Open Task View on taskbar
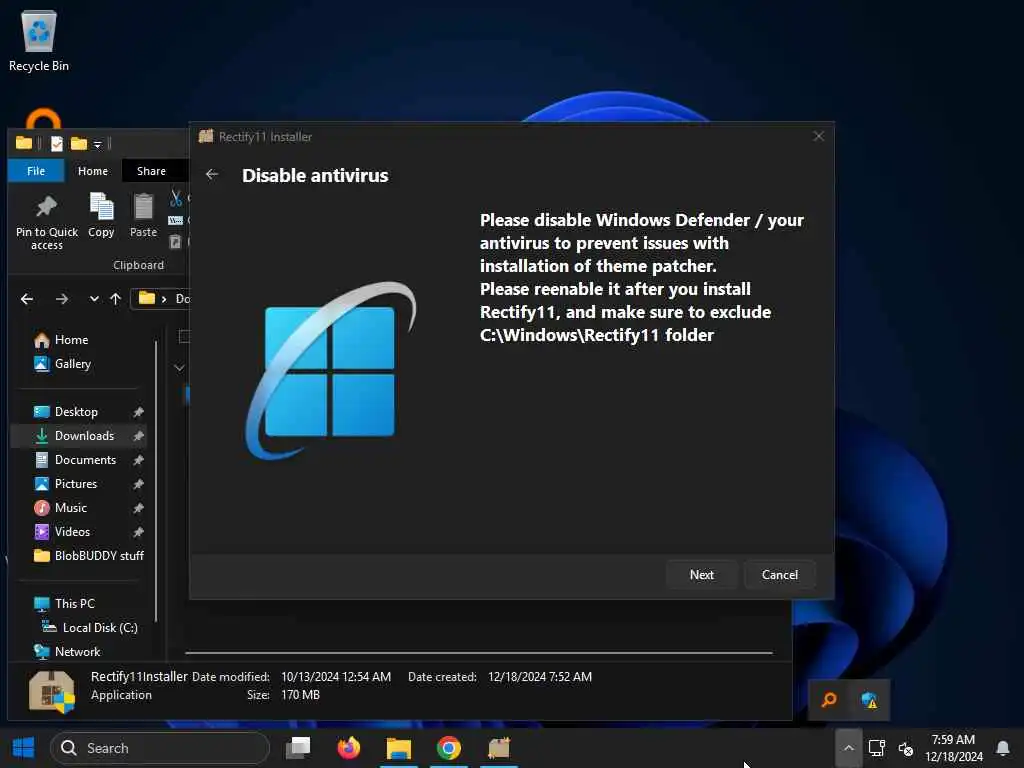The width and height of the screenshot is (1024, 768). [x=298, y=748]
